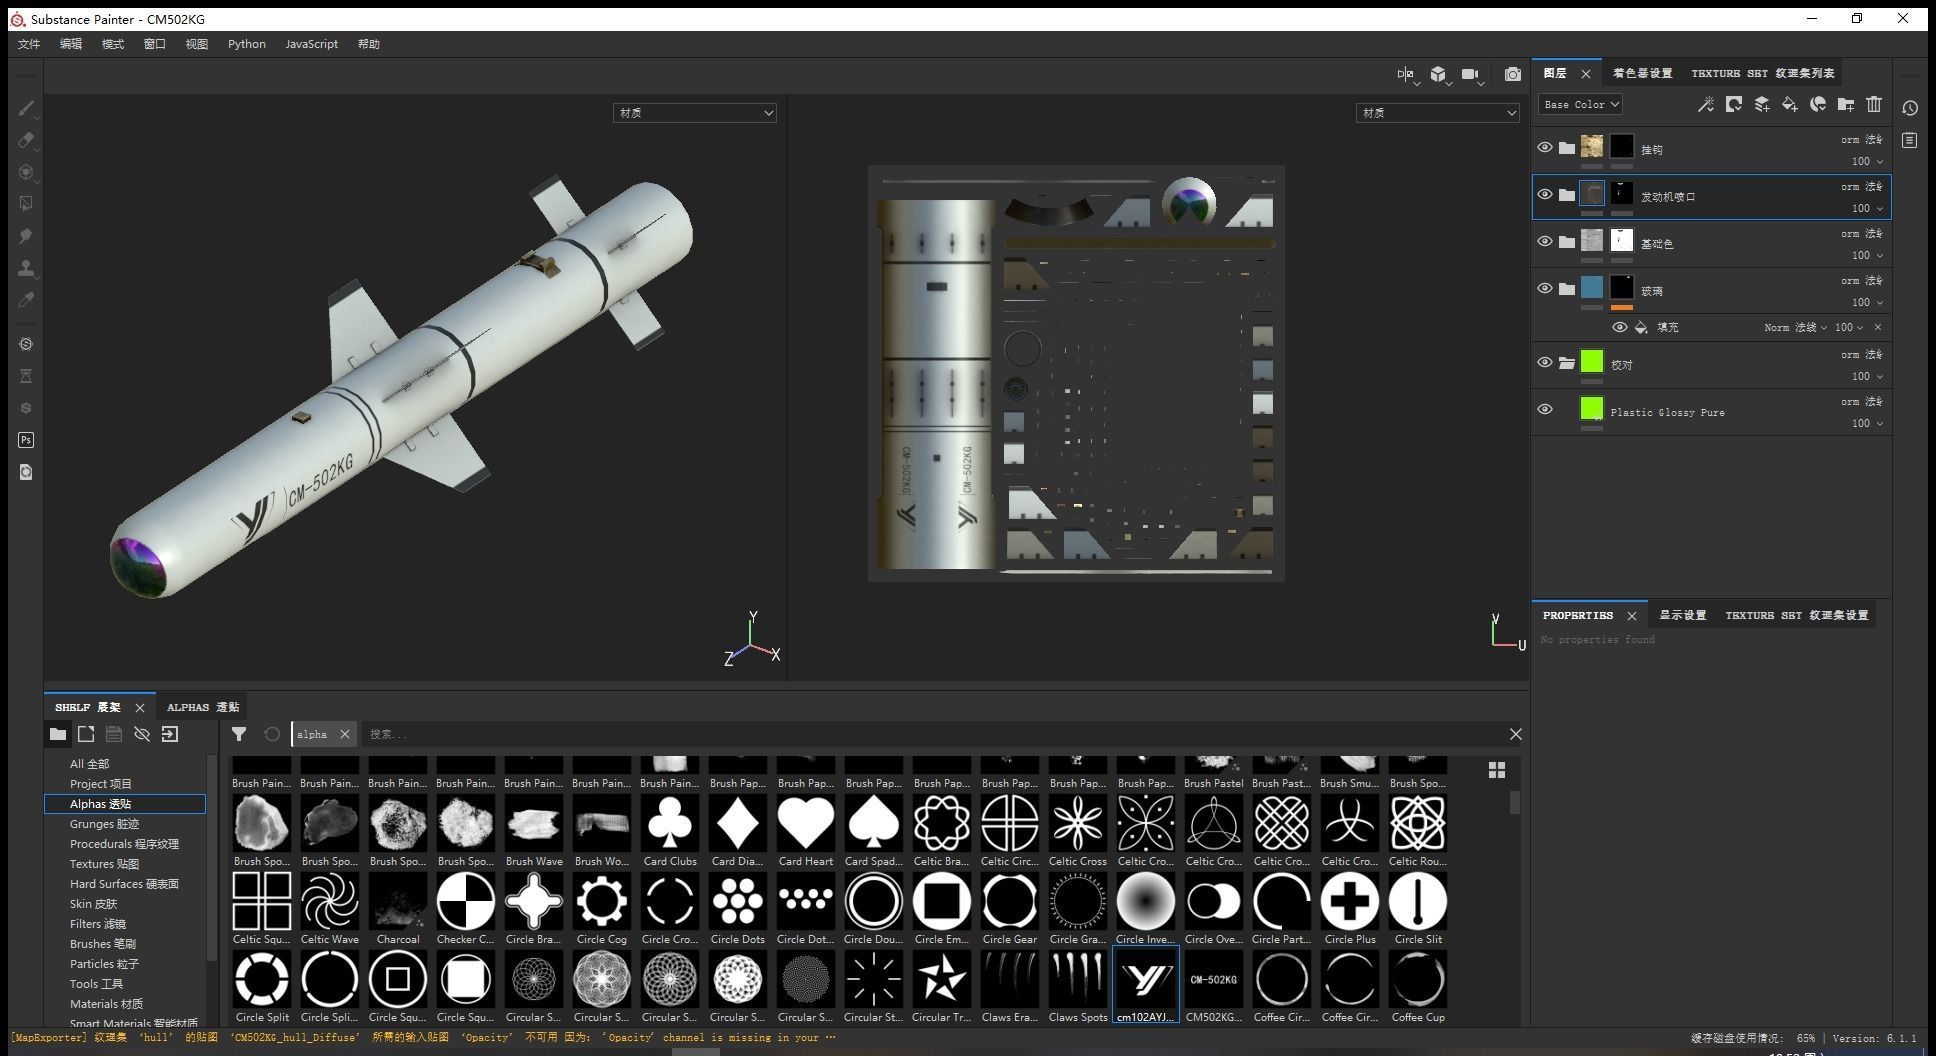
Task: Delete the selected layer with trash icon
Action: (x=1874, y=104)
